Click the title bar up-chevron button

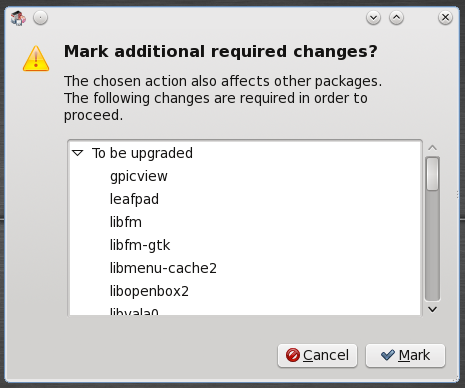396,18
